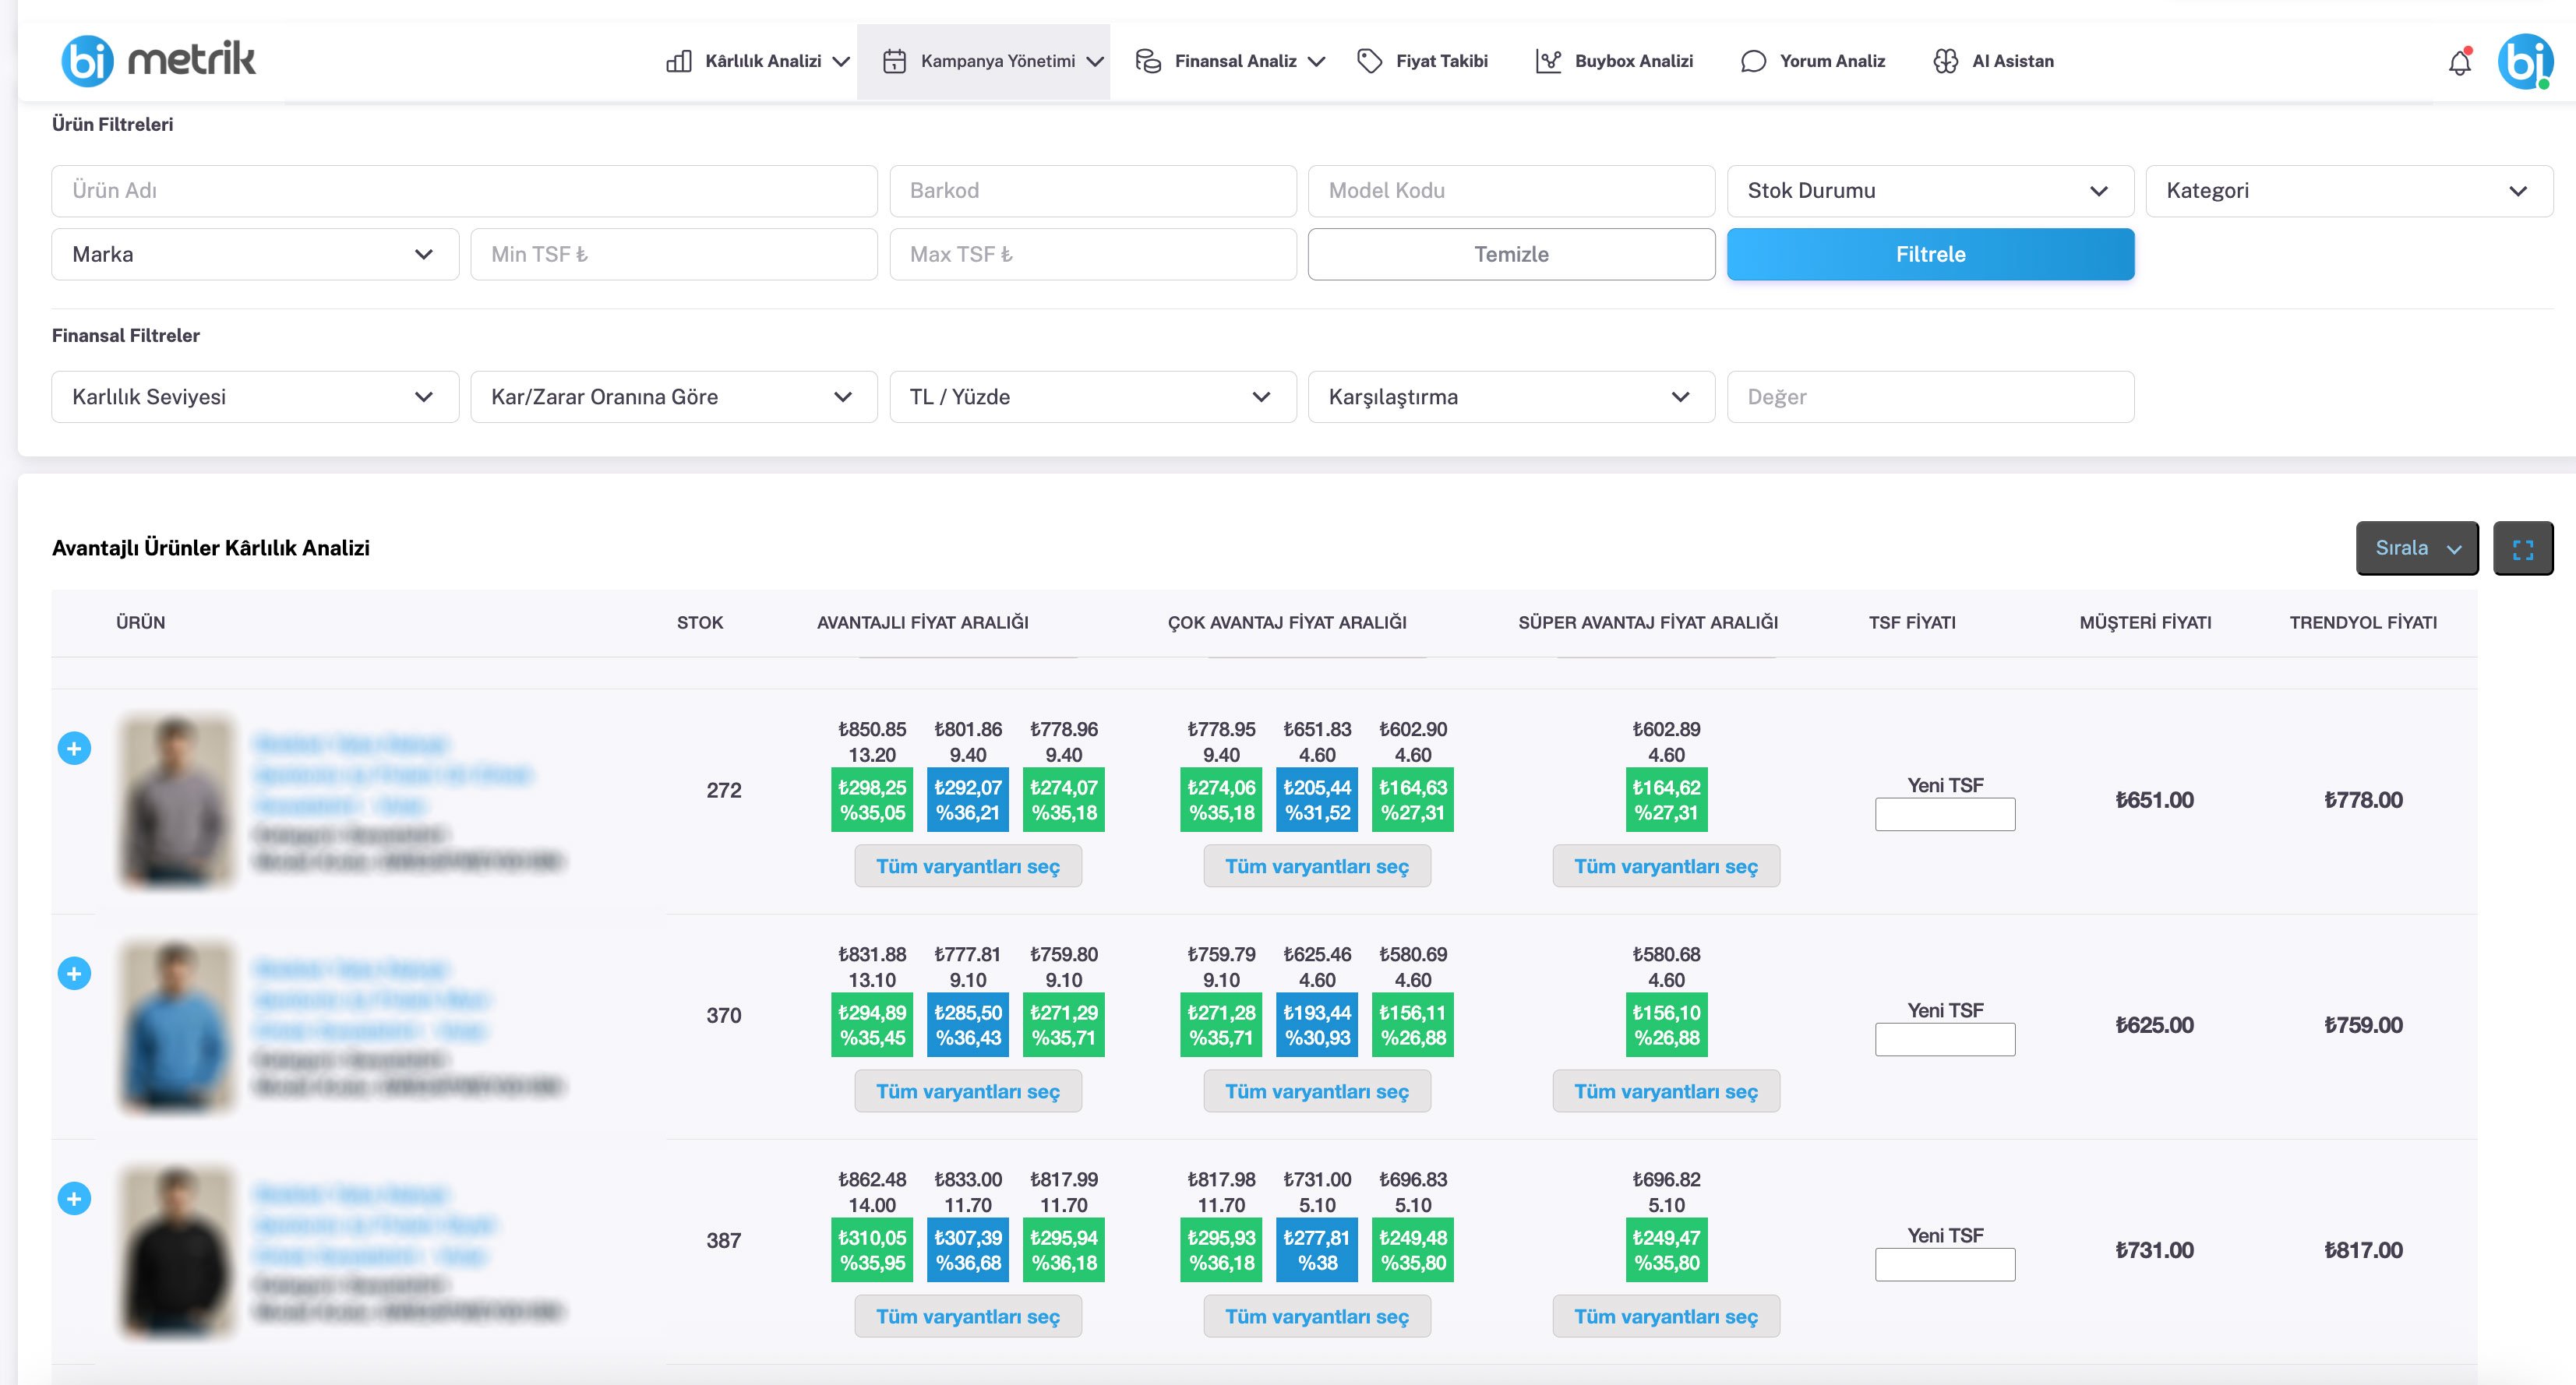Viewport: 2576px width, 1385px height.
Task: Open AI Asistan from navigation
Action: coord(1993,61)
